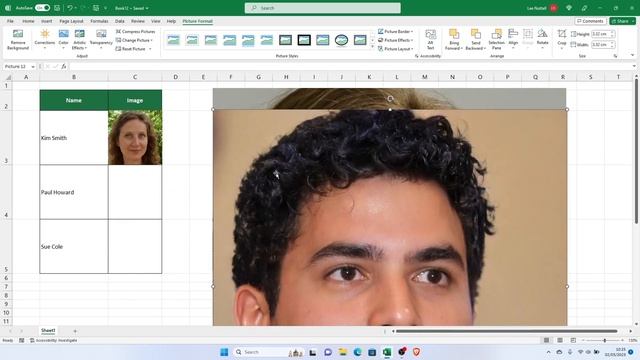Apply the oval picture style
The image size is (640, 360).
click(x=341, y=40)
